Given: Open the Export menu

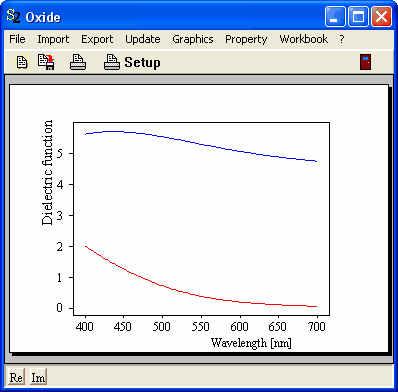Looking at the screenshot, I should [x=97, y=39].
